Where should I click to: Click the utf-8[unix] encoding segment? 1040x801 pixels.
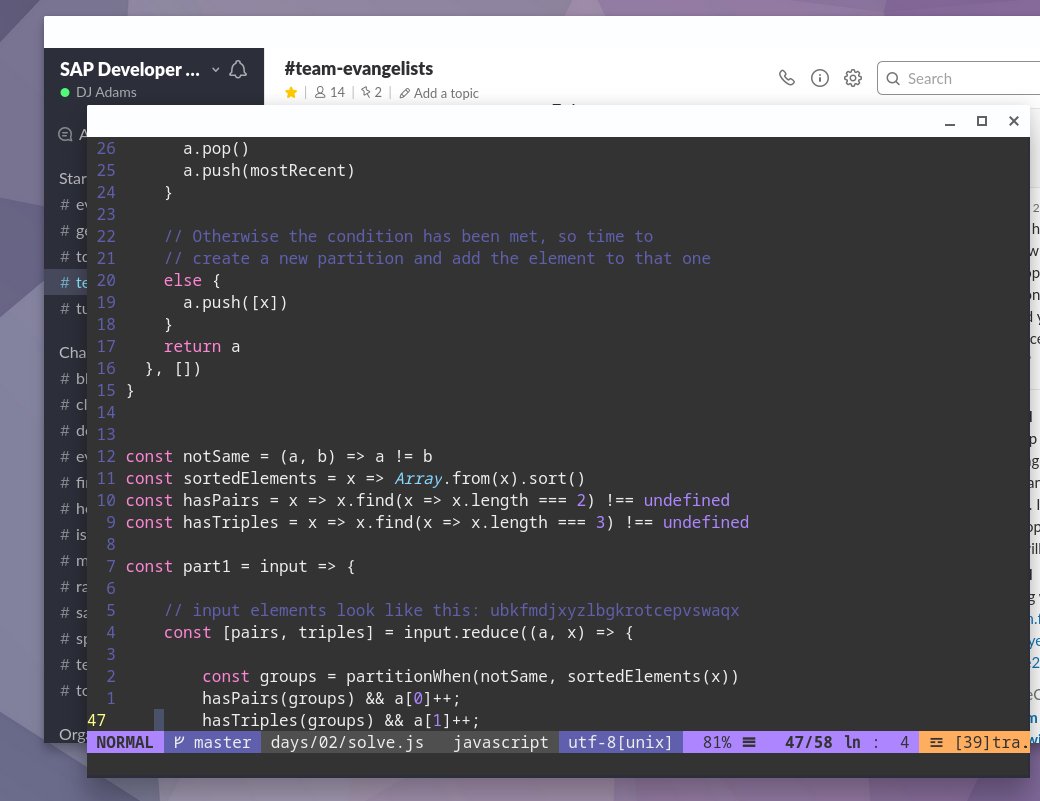(x=621, y=742)
